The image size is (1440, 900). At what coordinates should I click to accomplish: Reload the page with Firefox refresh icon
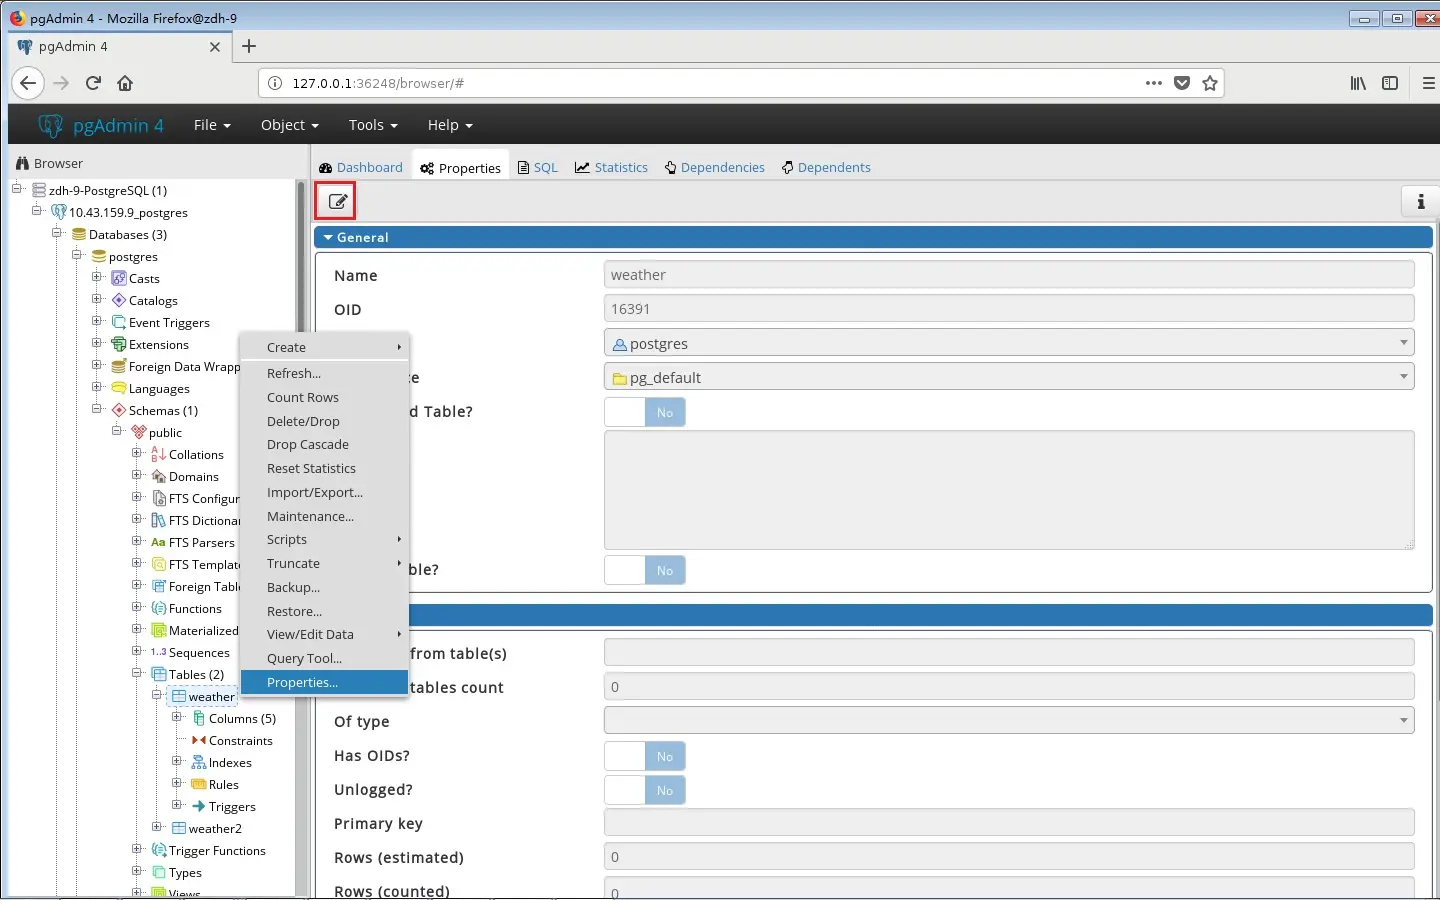point(93,83)
